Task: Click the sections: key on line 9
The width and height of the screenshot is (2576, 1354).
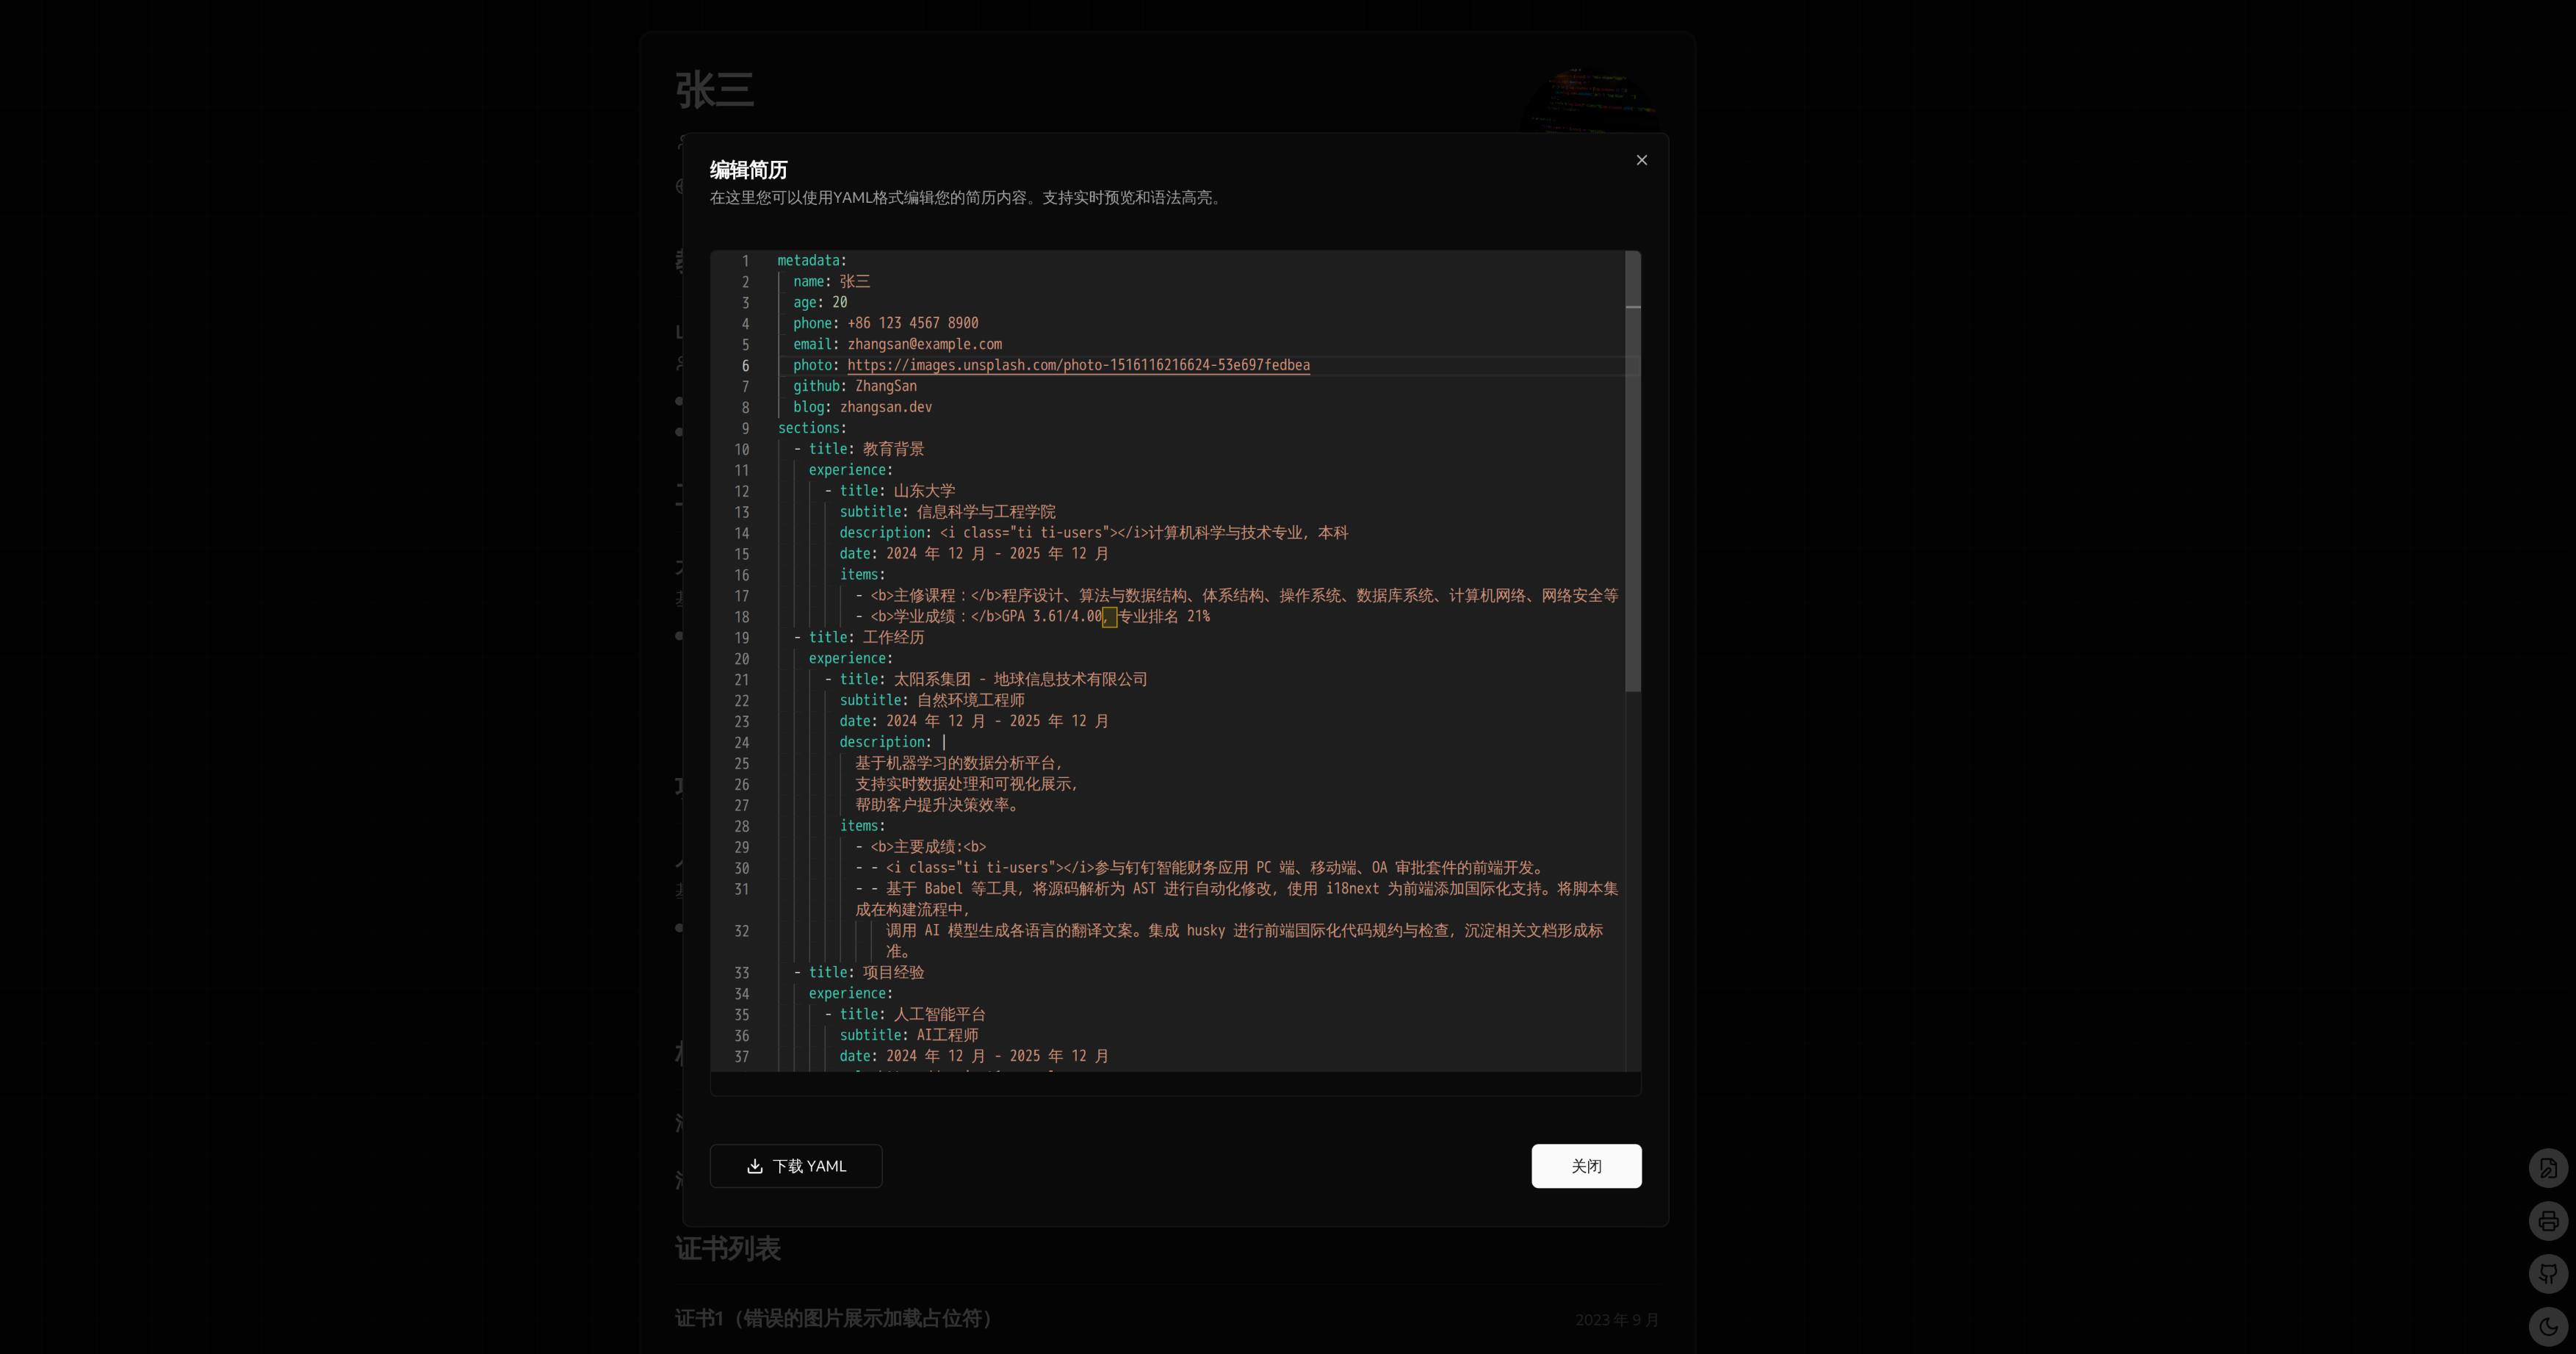Action: point(811,428)
